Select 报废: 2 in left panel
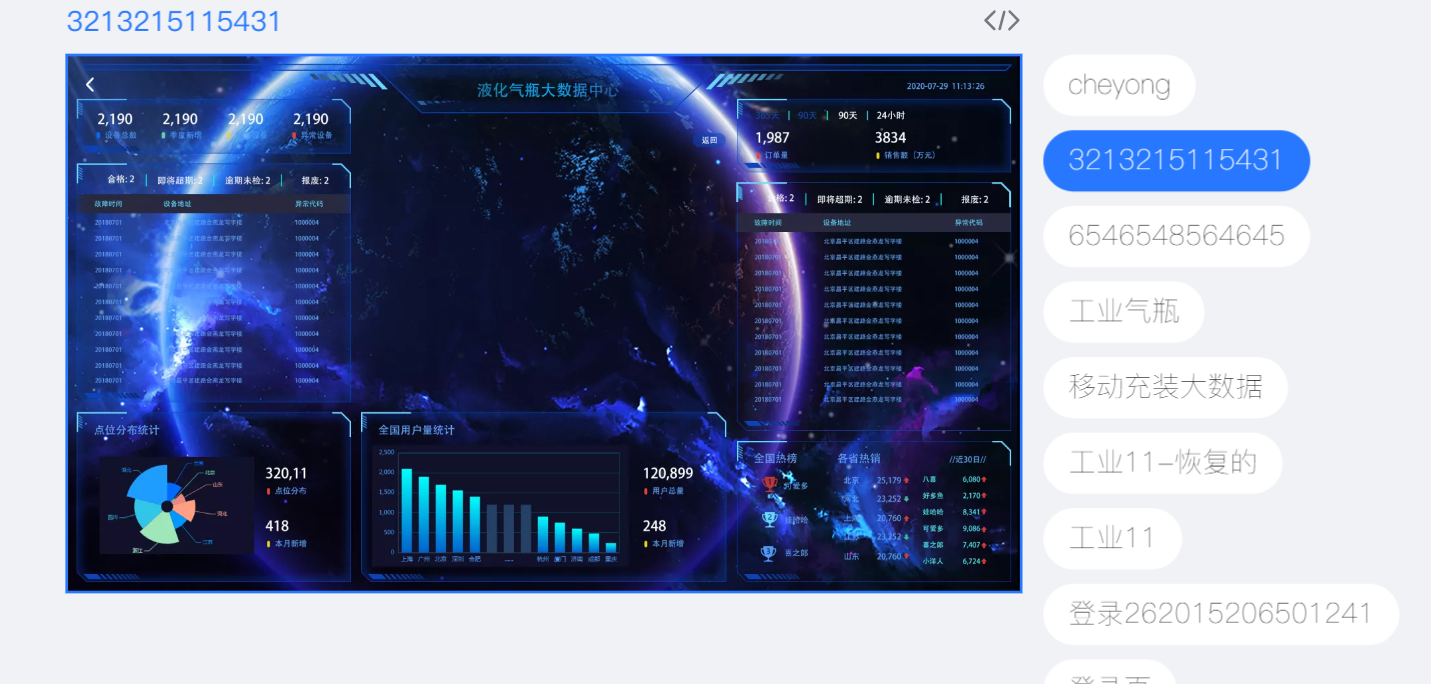Image resolution: width=1431 pixels, height=684 pixels. click(315, 181)
